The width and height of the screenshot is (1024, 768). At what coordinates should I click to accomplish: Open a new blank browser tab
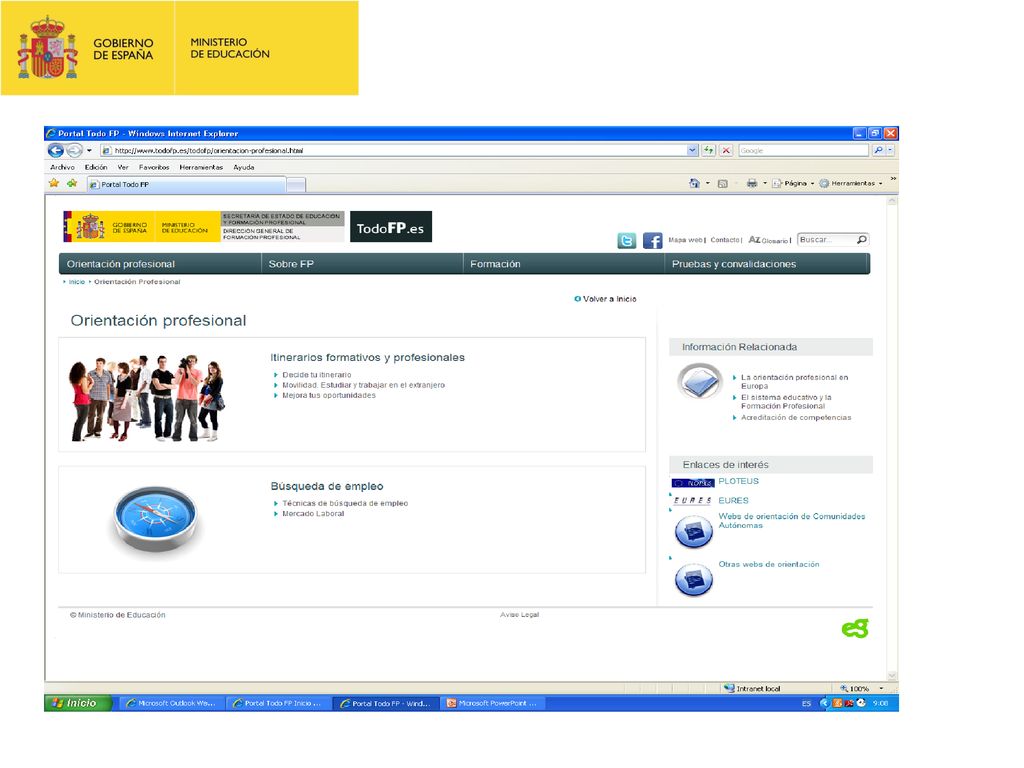coord(296,185)
